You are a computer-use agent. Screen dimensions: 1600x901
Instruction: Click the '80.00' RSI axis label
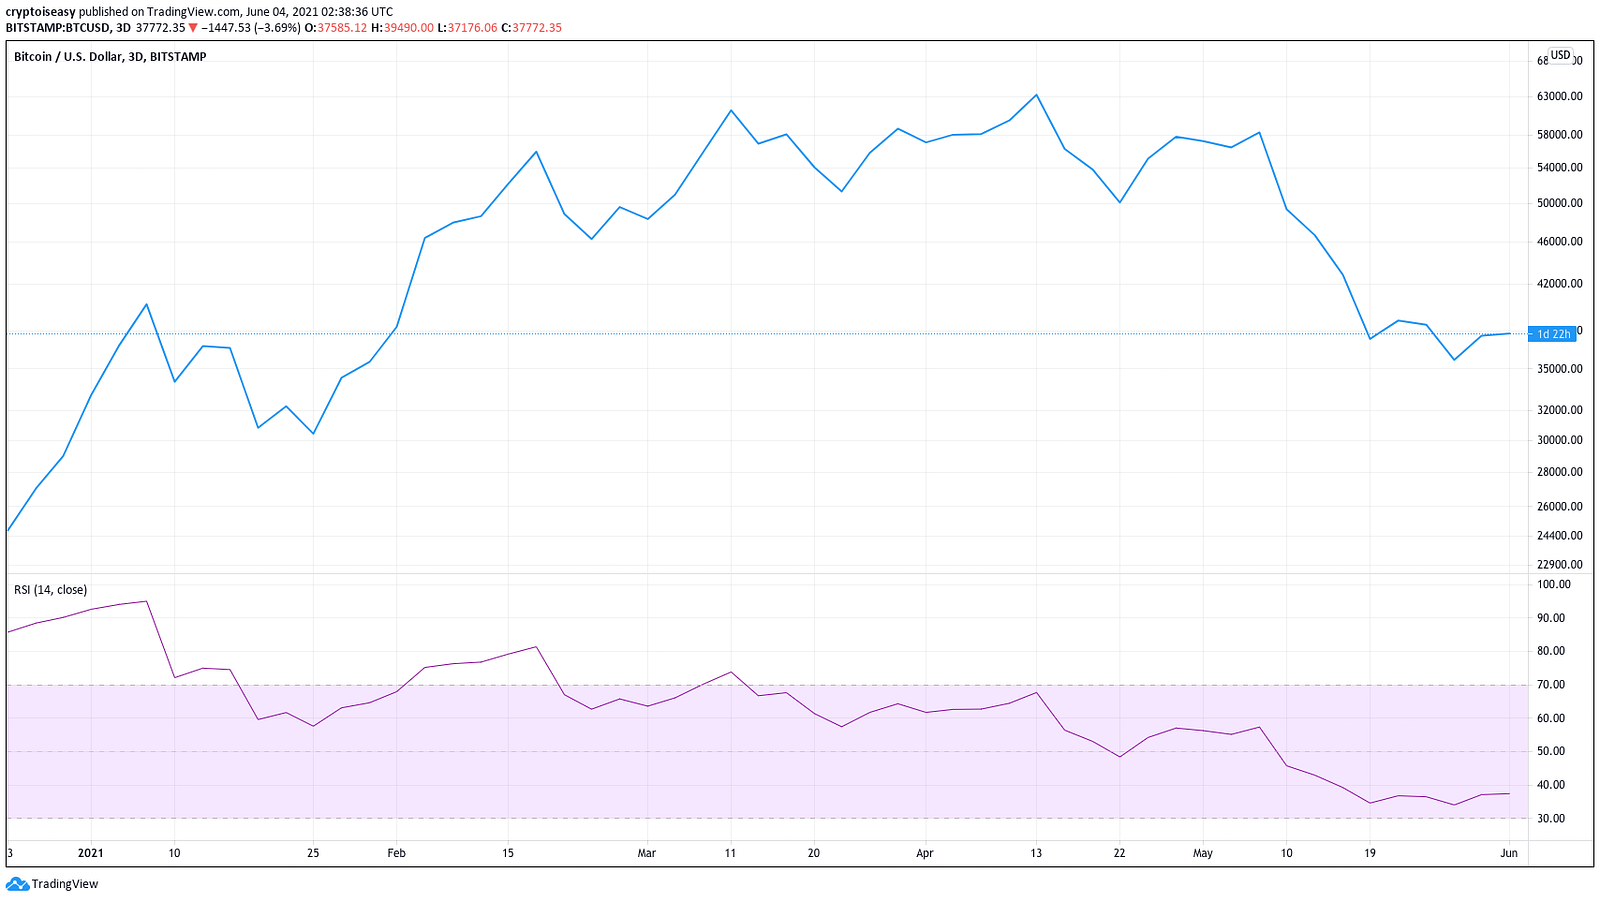[1551, 651]
